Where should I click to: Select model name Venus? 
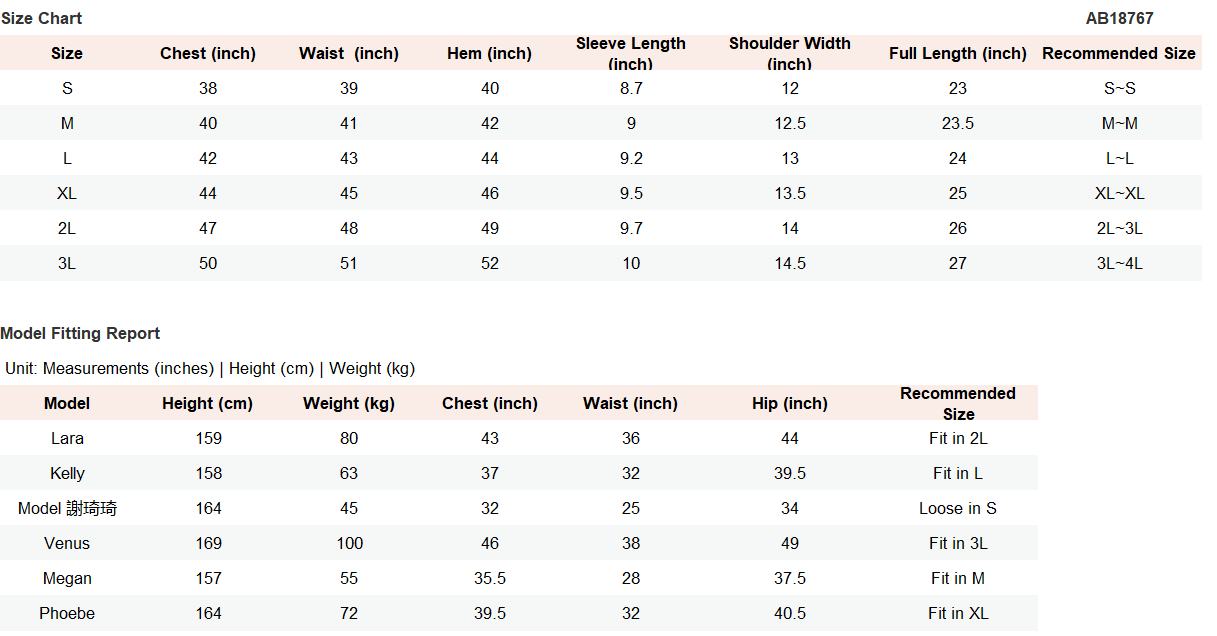pyautogui.click(x=67, y=543)
